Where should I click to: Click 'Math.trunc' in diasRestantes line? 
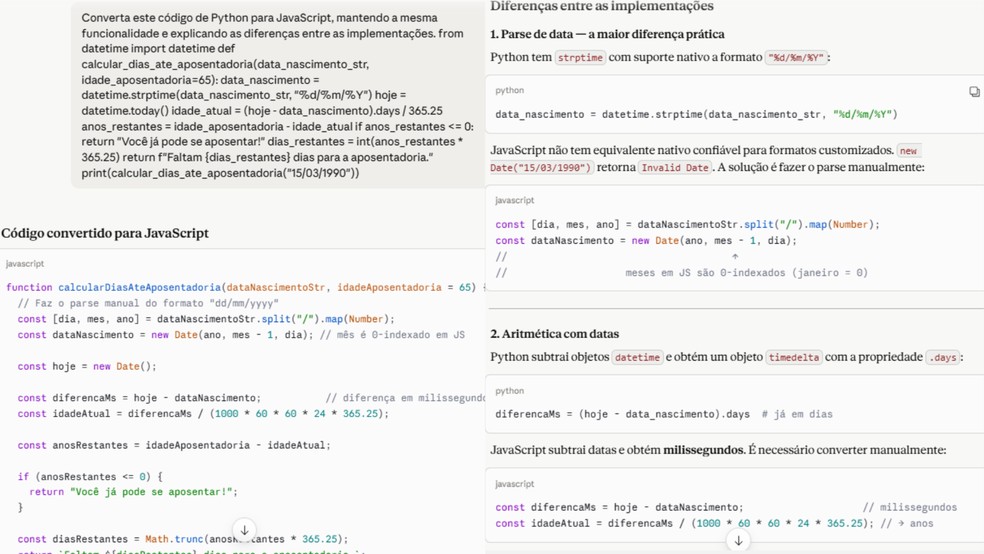[174, 539]
